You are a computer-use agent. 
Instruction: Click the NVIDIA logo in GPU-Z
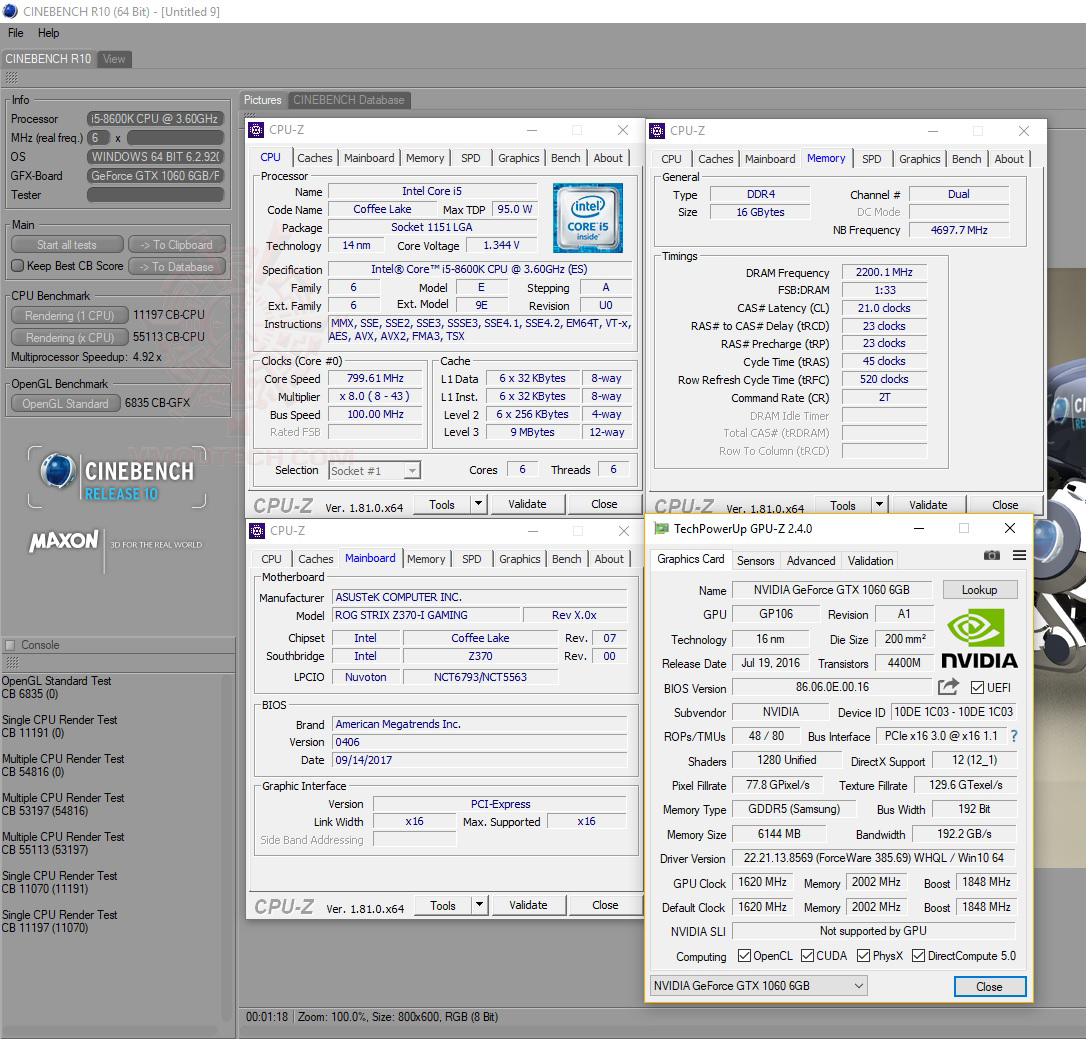979,640
